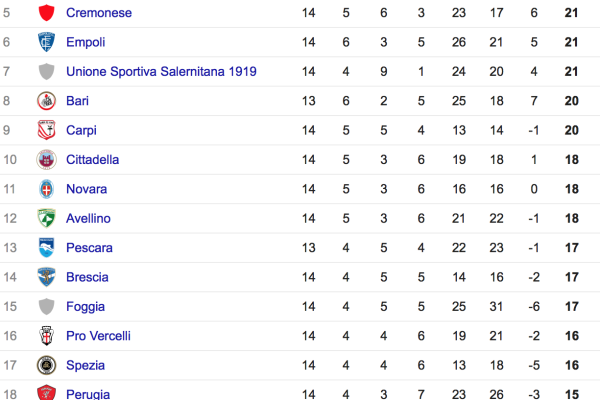The image size is (600, 400).
Task: Click the Novara club crest icon
Action: (x=45, y=189)
